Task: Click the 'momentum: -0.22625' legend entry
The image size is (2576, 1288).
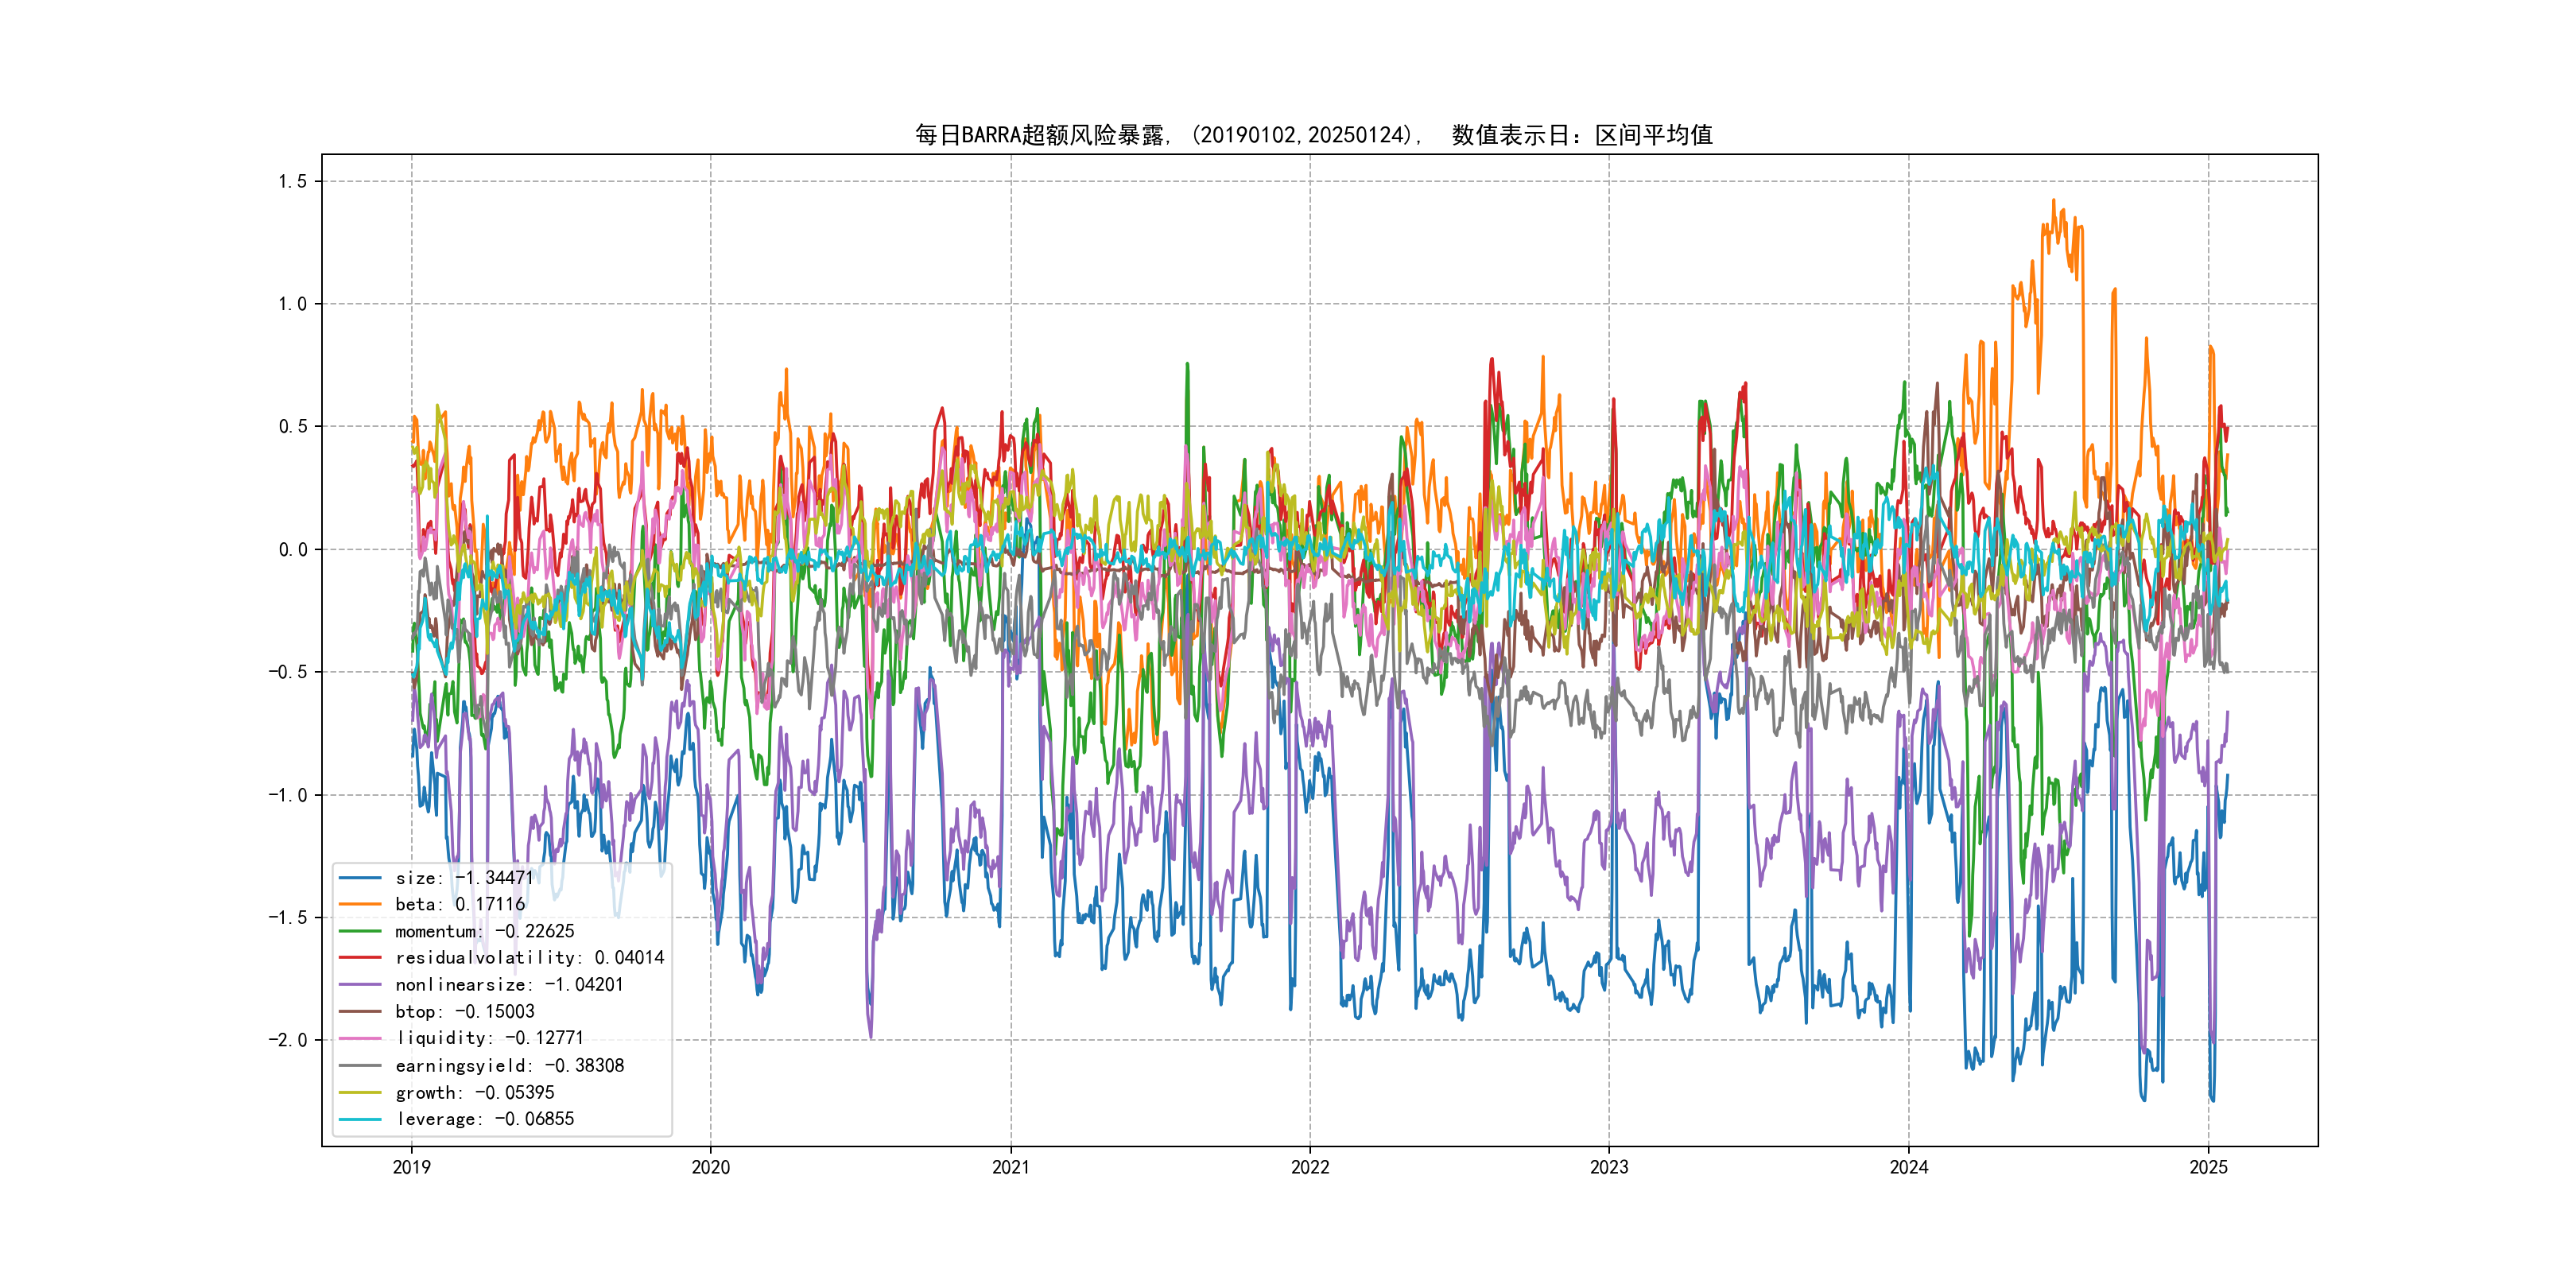Action: (485, 931)
